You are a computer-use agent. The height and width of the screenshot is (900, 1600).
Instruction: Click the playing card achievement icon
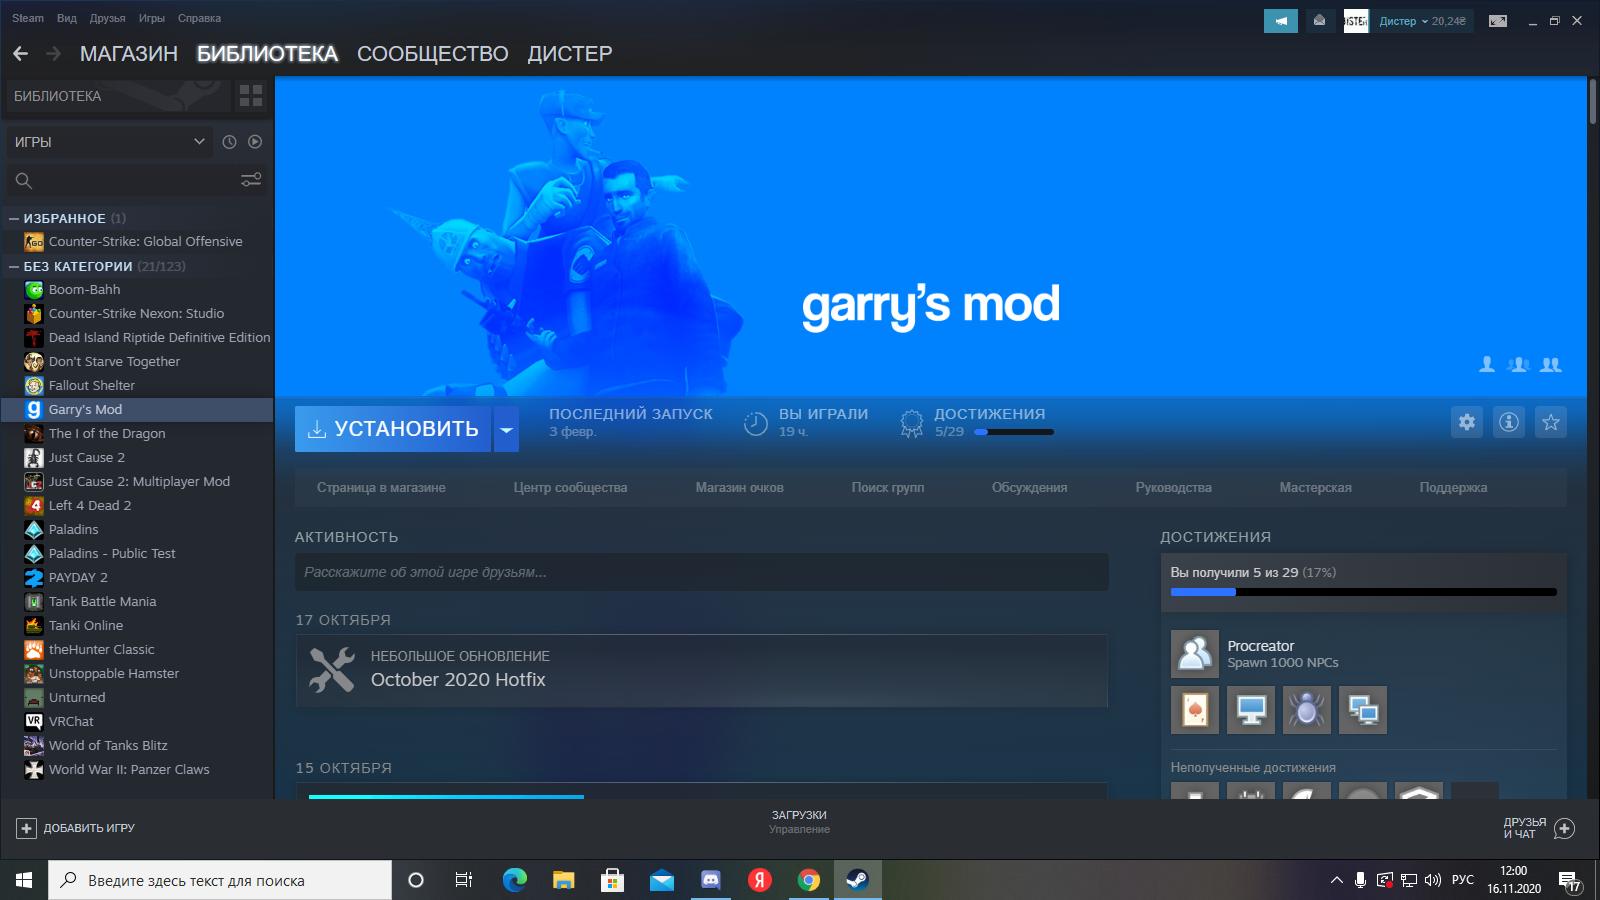(x=1195, y=710)
